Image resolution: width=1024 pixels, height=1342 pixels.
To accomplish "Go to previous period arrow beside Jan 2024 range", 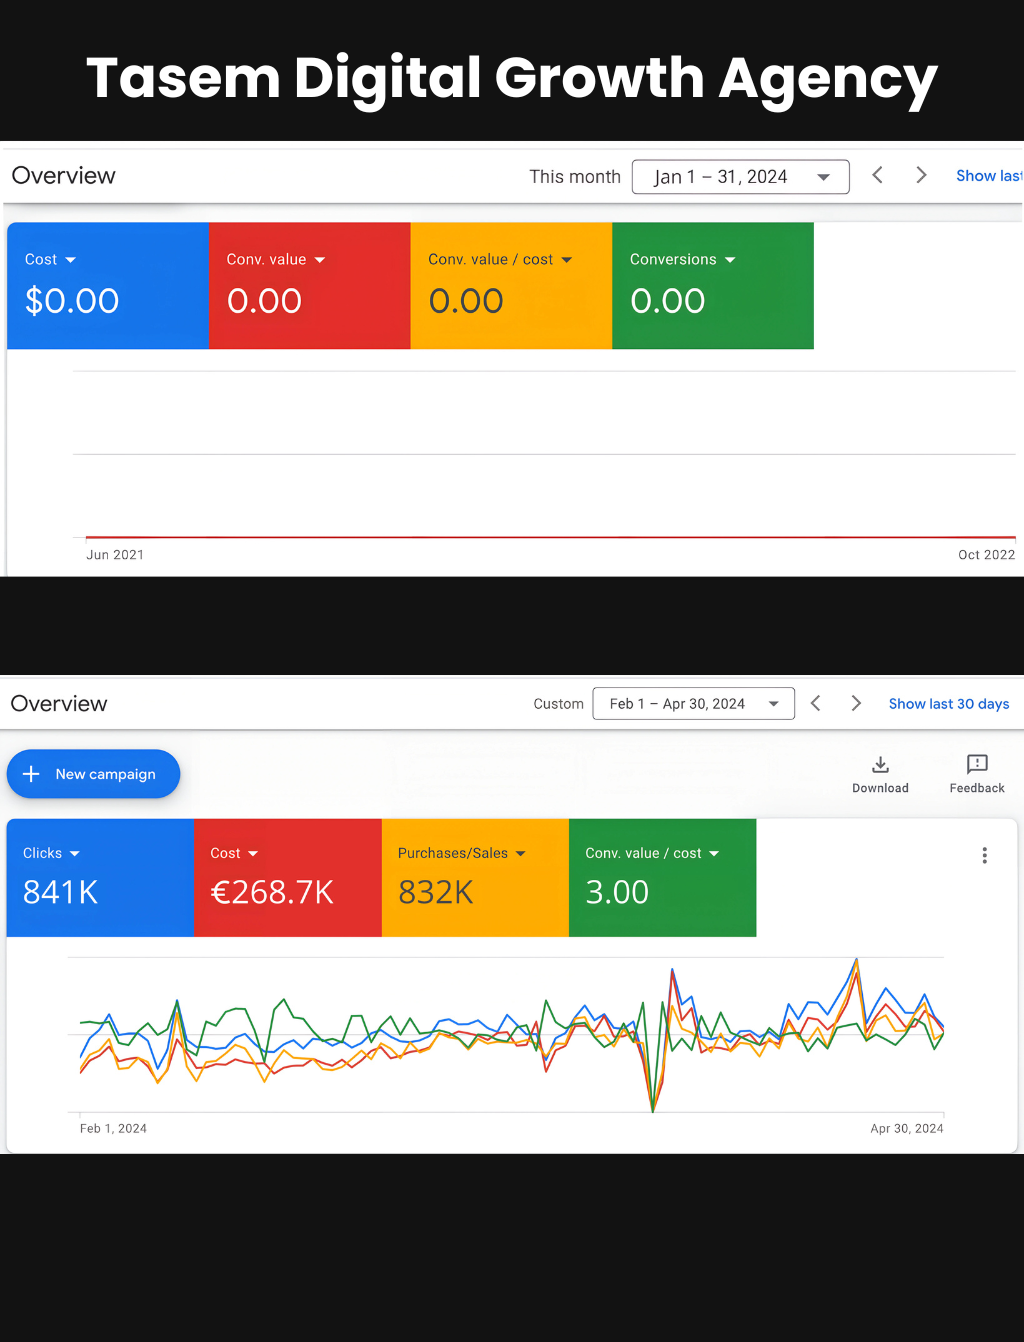I will pos(878,175).
